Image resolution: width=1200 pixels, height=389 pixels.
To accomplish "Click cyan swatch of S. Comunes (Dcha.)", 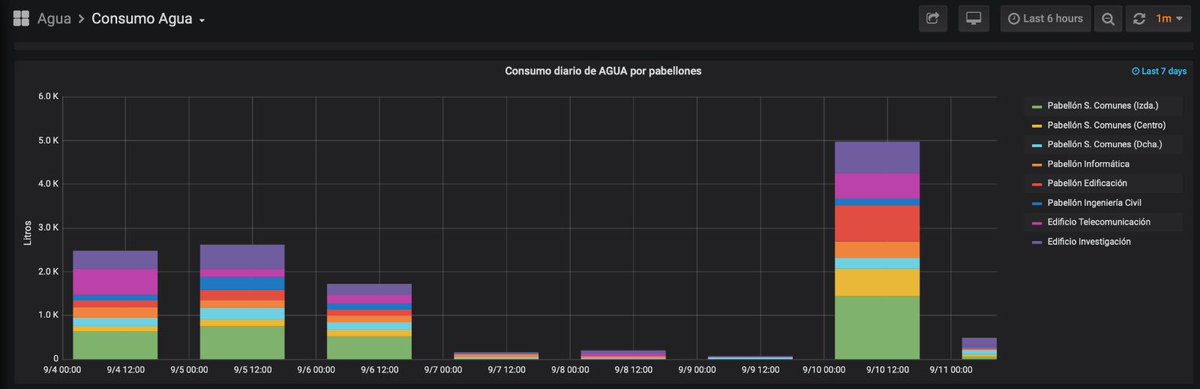I will click(1037, 146).
